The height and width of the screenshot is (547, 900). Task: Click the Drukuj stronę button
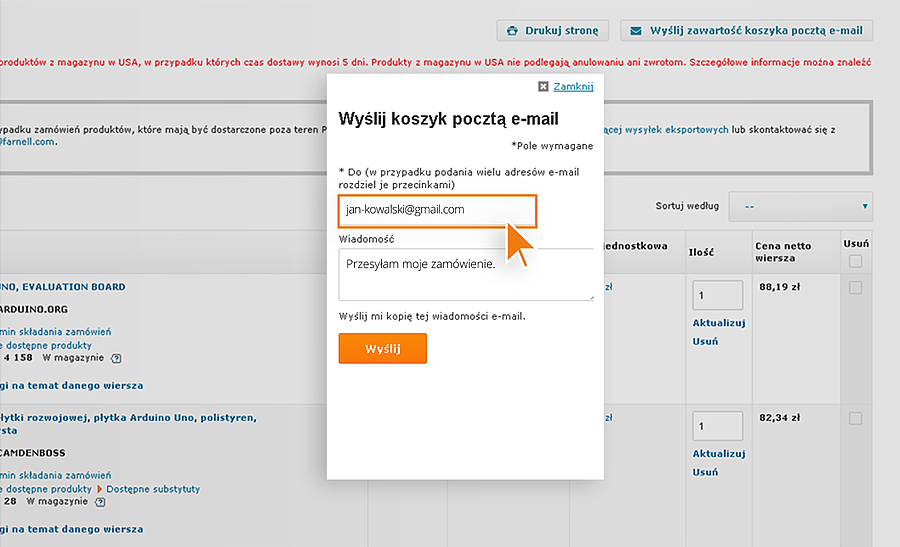point(552,31)
